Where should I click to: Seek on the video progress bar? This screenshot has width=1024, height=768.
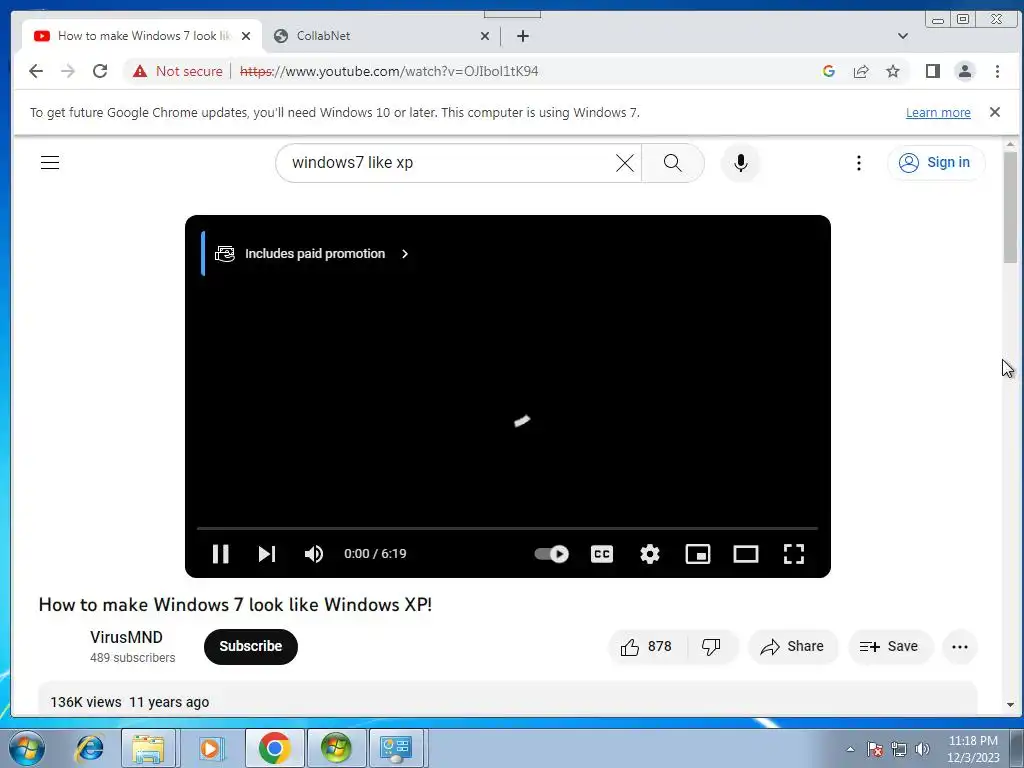[x=507, y=528]
